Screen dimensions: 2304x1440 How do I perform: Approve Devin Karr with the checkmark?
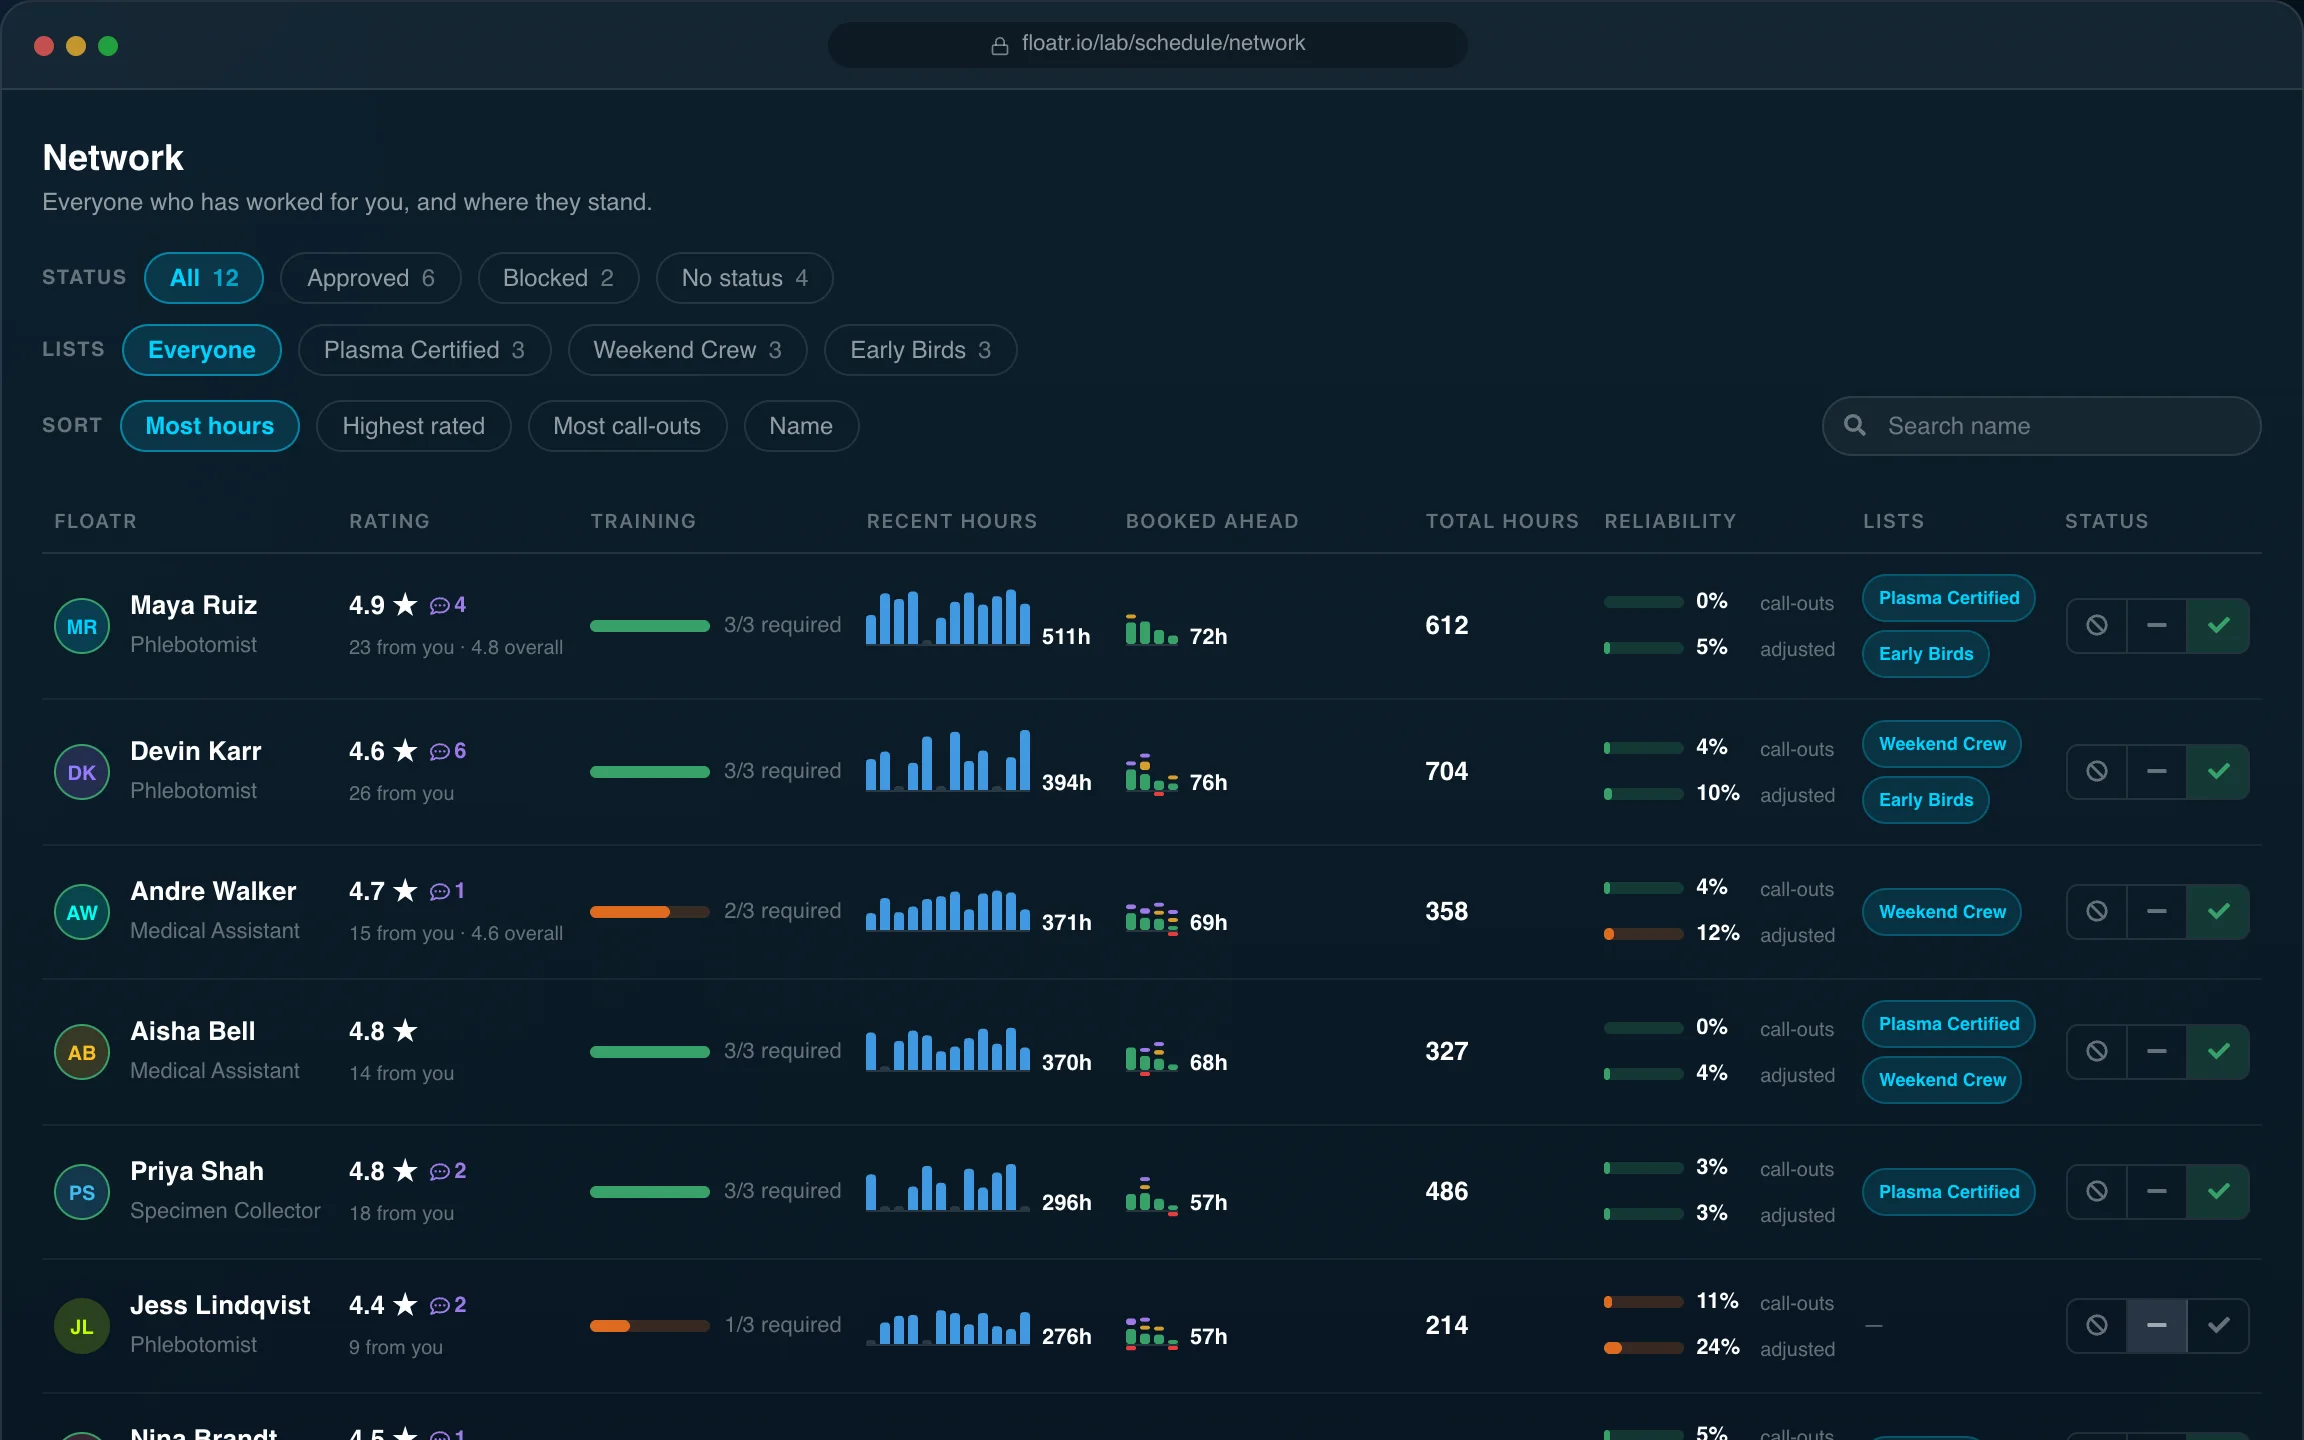[x=2218, y=771]
